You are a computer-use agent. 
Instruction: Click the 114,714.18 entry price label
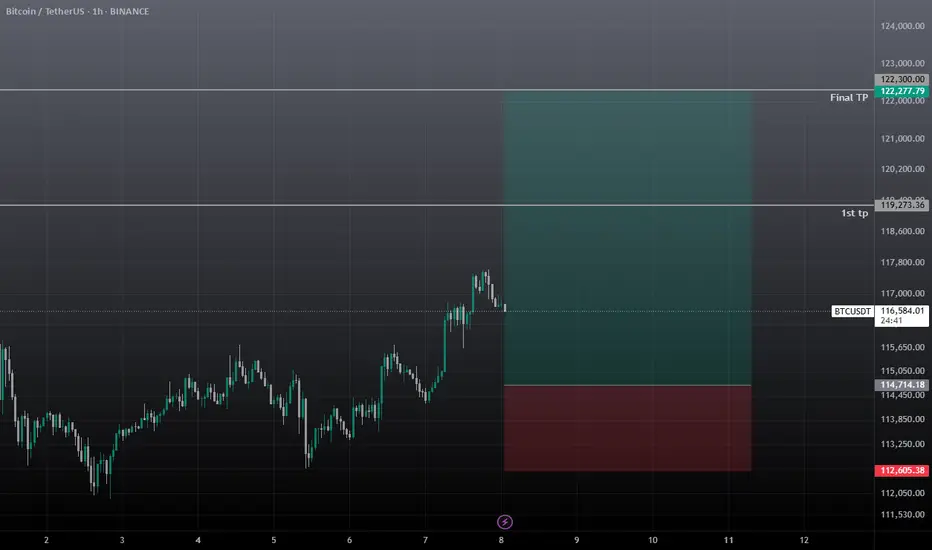tap(902, 385)
